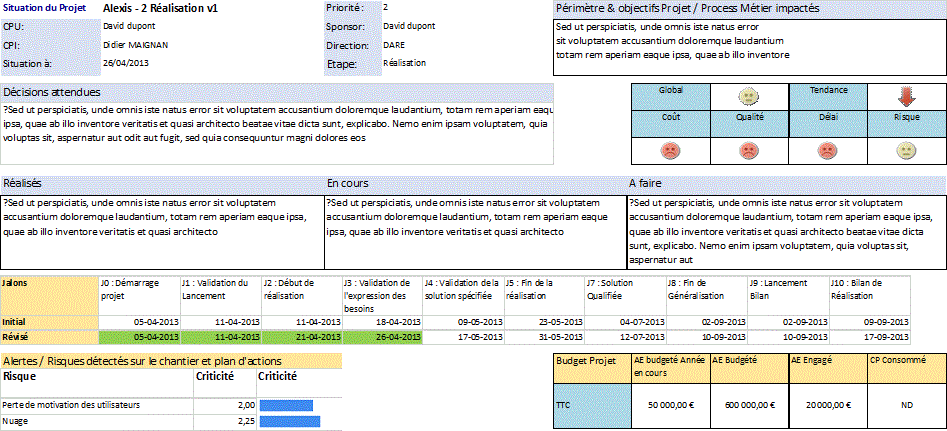Click the 50 000,00 € budget value

point(670,406)
